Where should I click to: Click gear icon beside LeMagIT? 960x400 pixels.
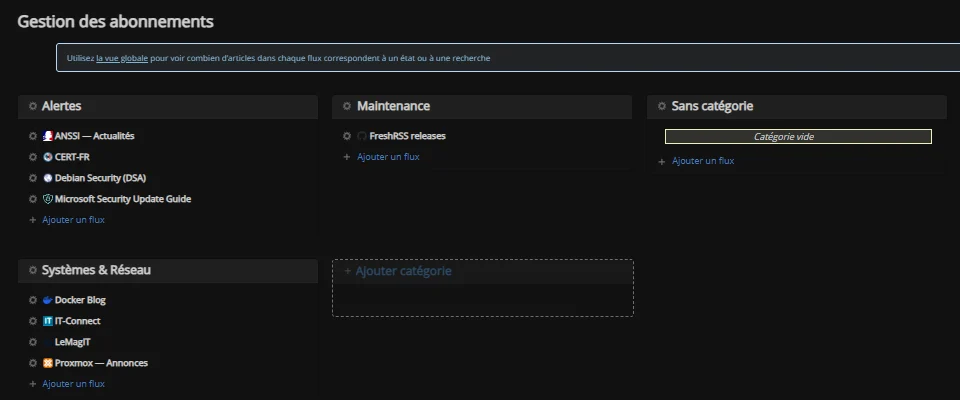pyautogui.click(x=33, y=342)
